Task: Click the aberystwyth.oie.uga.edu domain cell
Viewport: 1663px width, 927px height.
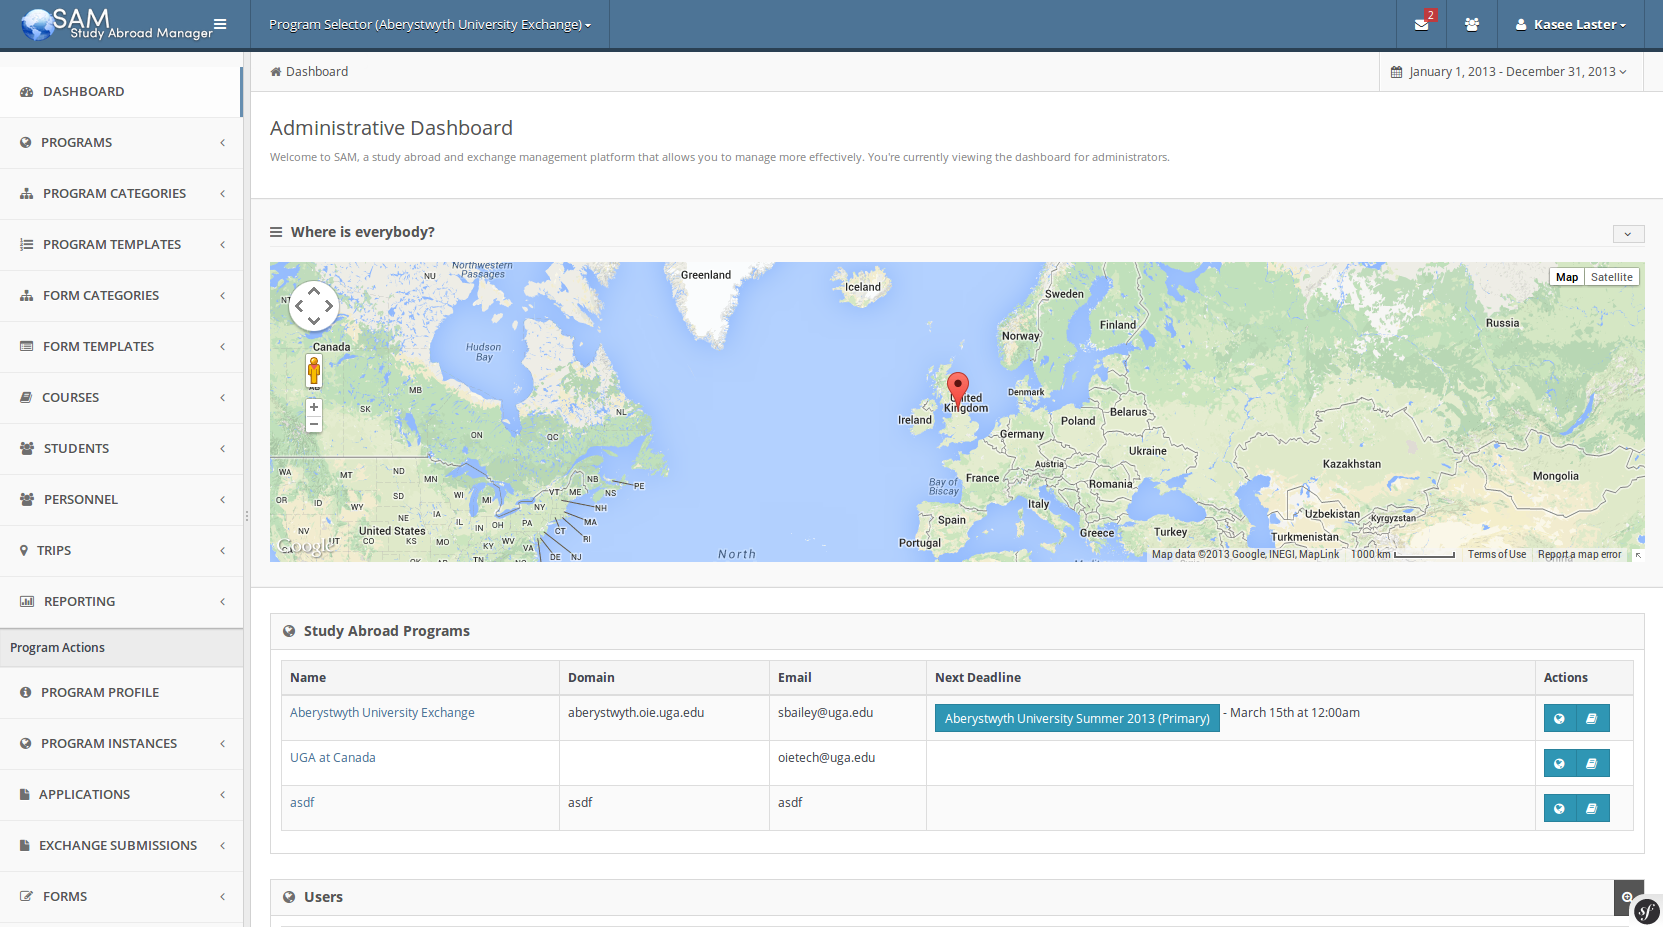Action: tap(664, 718)
